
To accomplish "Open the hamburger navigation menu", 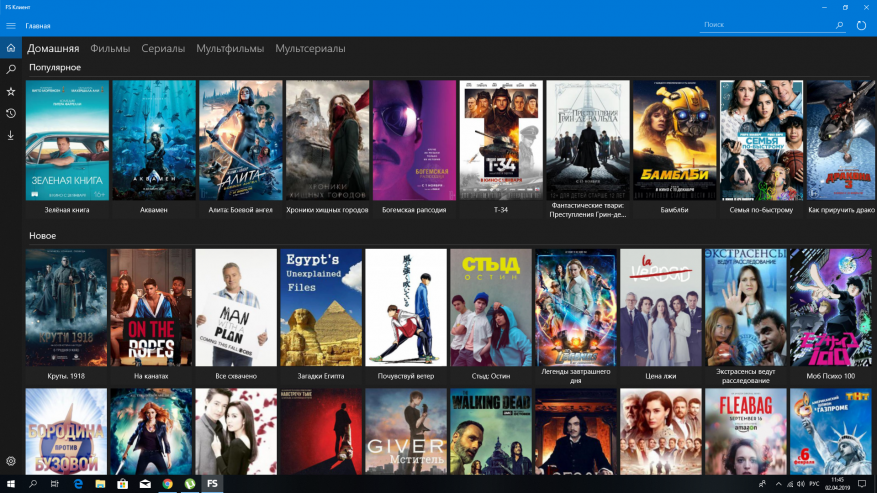I will coord(11,26).
